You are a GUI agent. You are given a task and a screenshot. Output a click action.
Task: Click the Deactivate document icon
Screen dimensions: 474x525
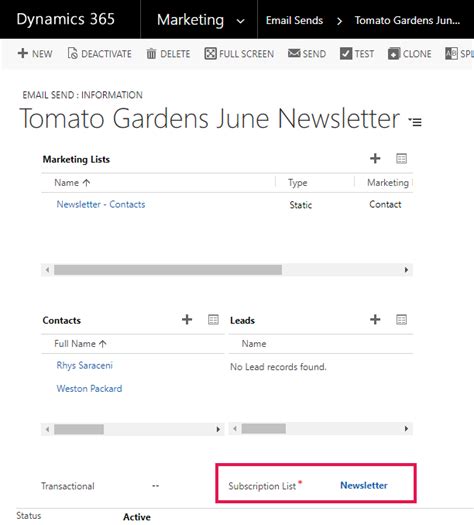(72, 53)
